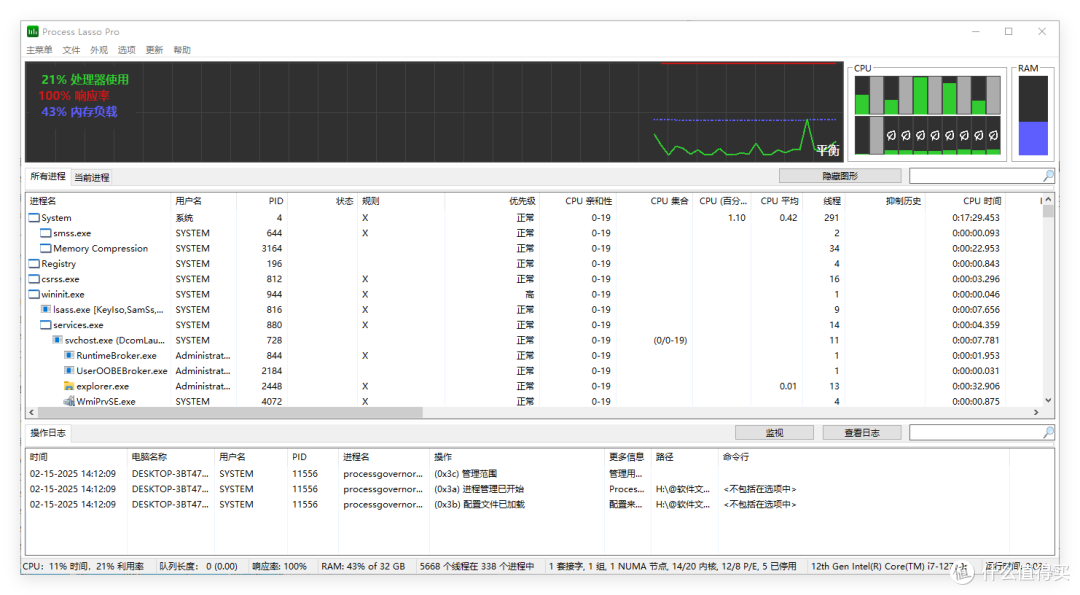Click the RuntimeBroker.exe process icon

click(69, 355)
